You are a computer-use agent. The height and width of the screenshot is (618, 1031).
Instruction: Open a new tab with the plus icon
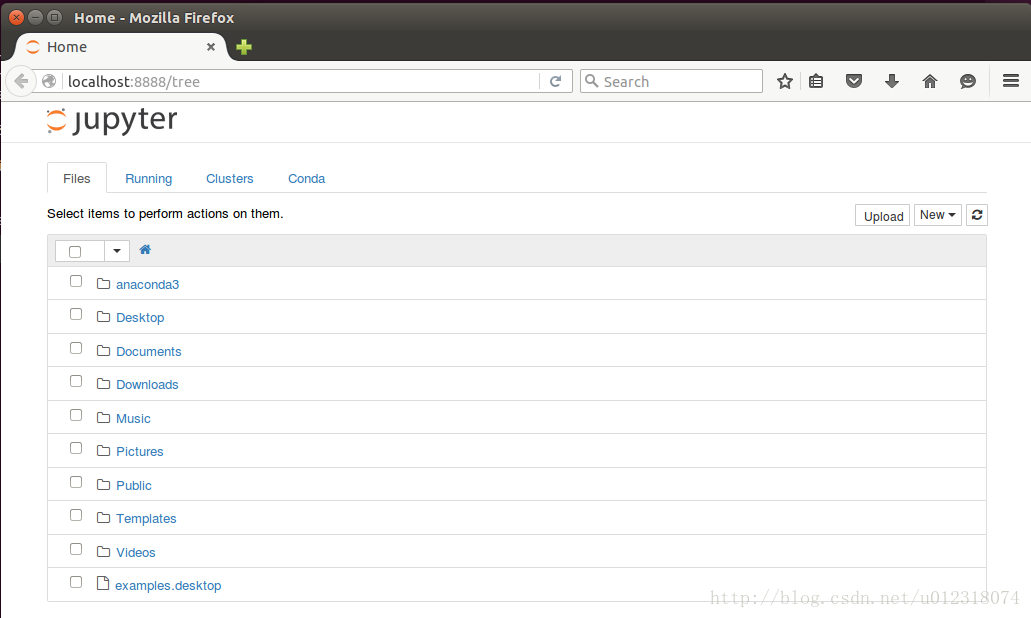244,47
